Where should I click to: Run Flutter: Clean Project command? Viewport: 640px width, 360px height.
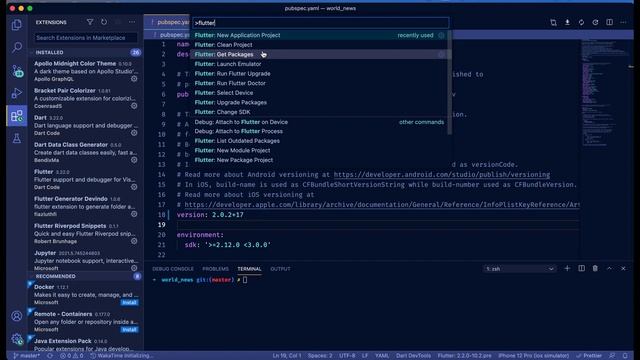coord(320,45)
